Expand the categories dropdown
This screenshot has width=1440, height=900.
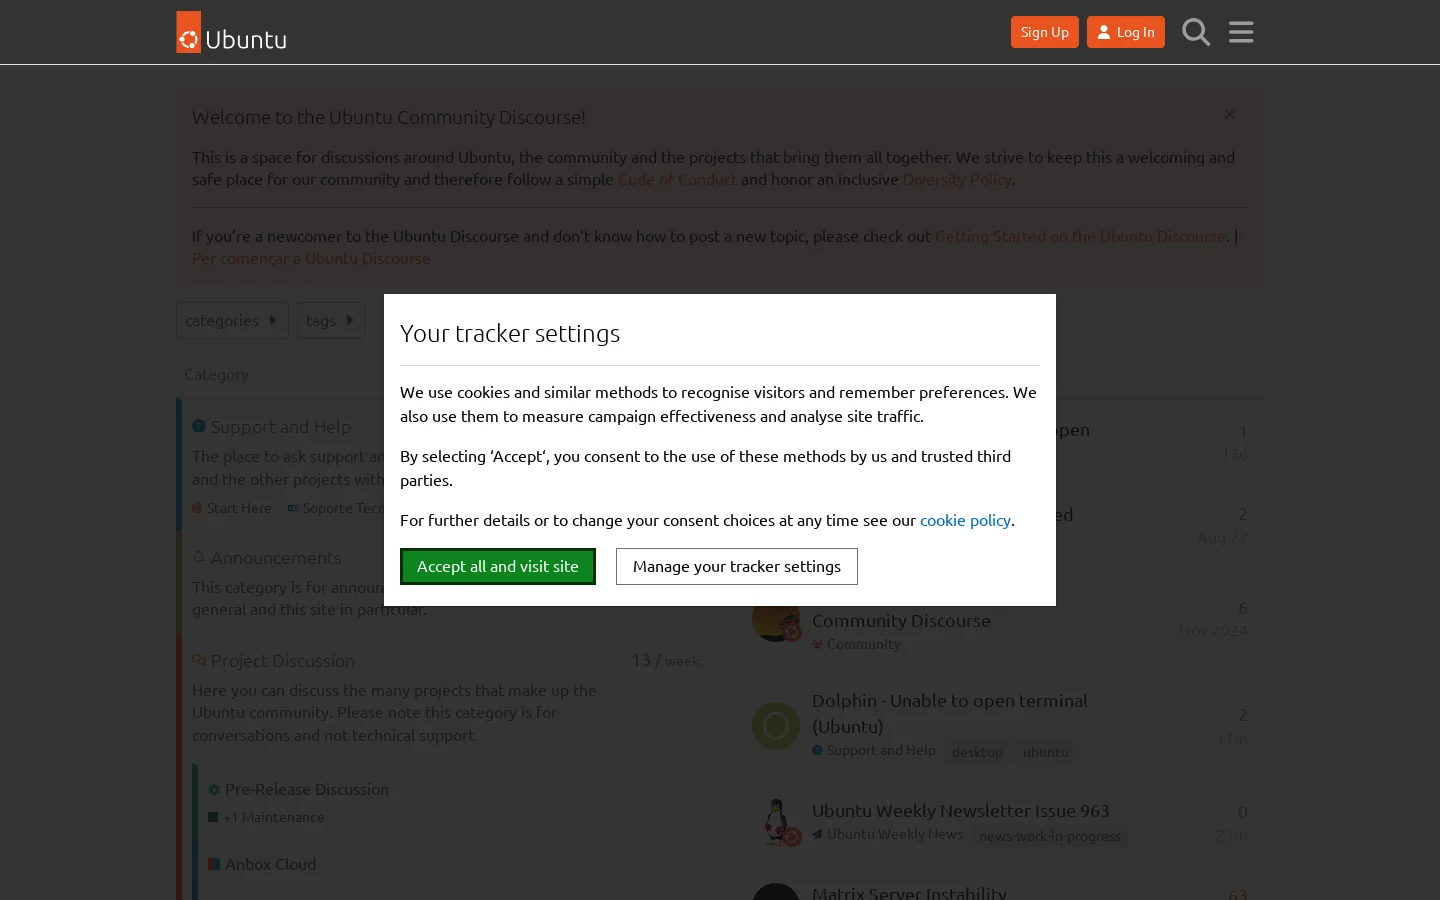232,320
